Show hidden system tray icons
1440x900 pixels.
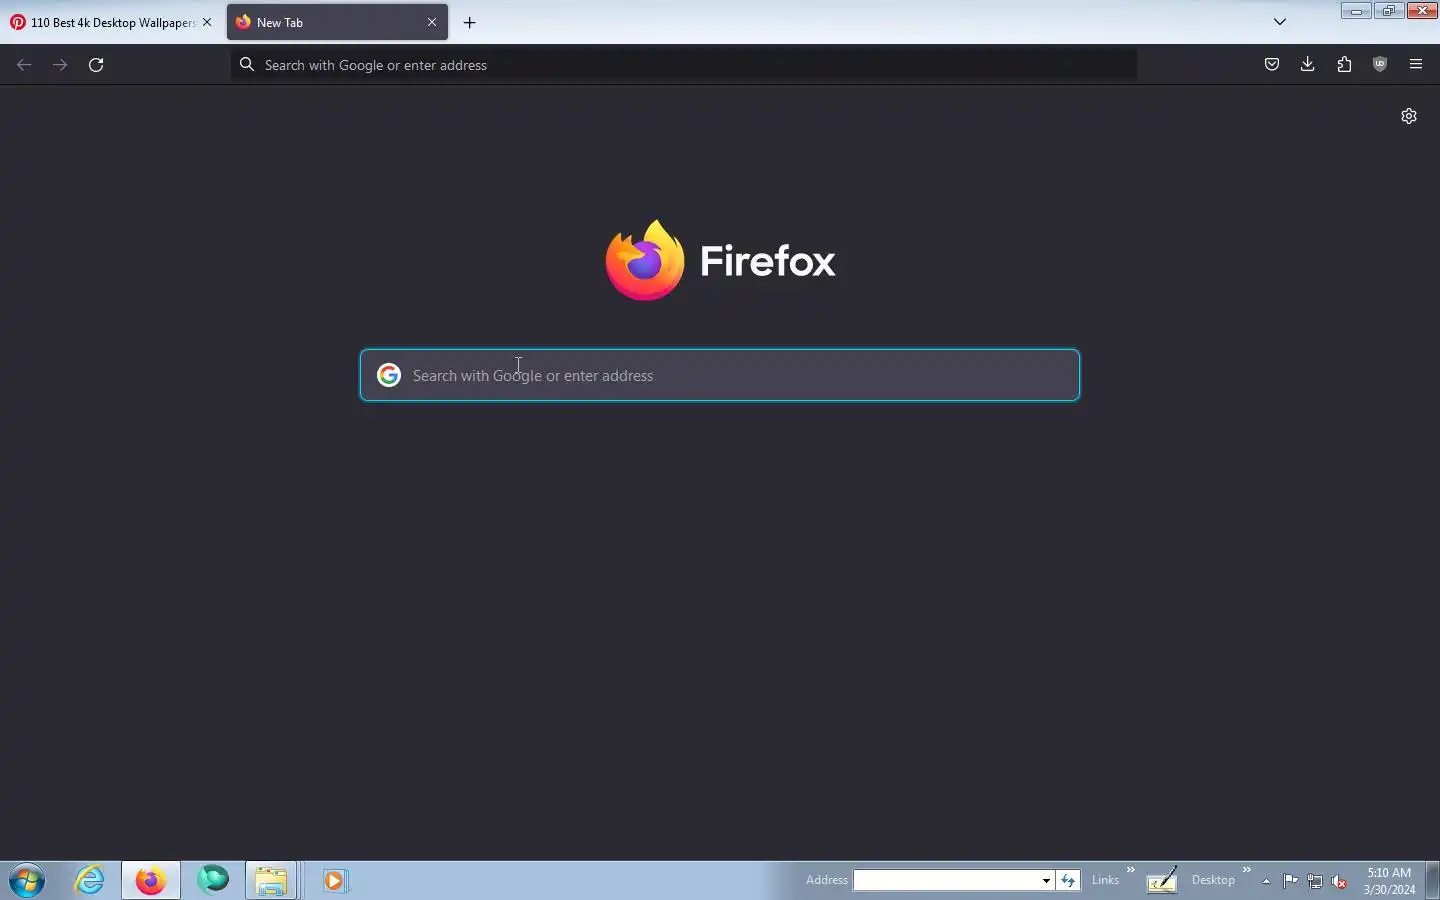(1266, 881)
